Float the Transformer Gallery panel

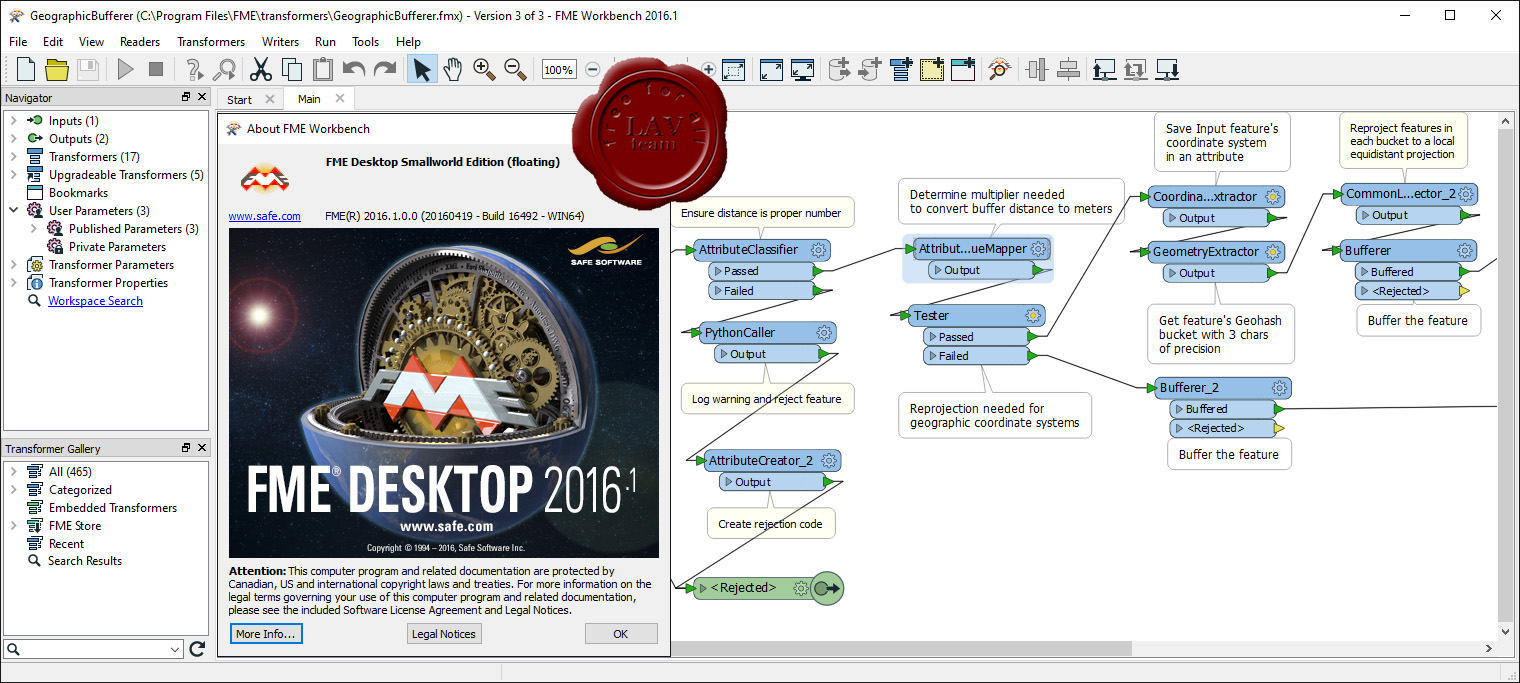tap(186, 448)
